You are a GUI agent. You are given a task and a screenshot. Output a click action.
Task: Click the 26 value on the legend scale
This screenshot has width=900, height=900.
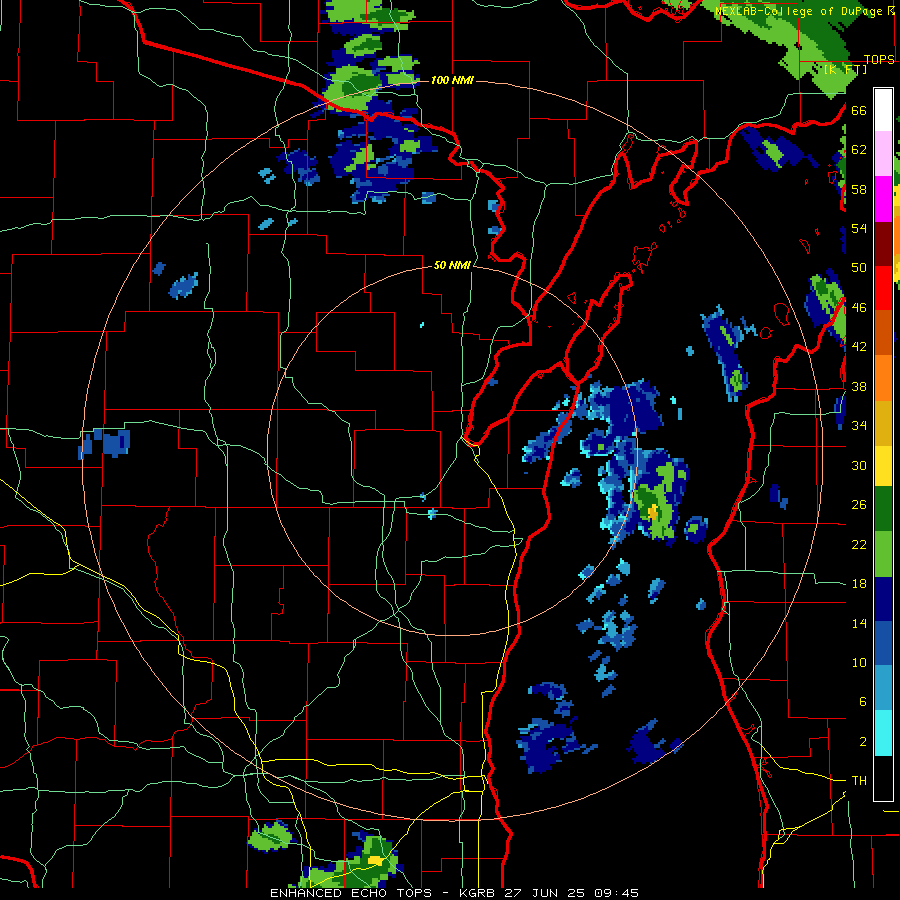point(859,505)
